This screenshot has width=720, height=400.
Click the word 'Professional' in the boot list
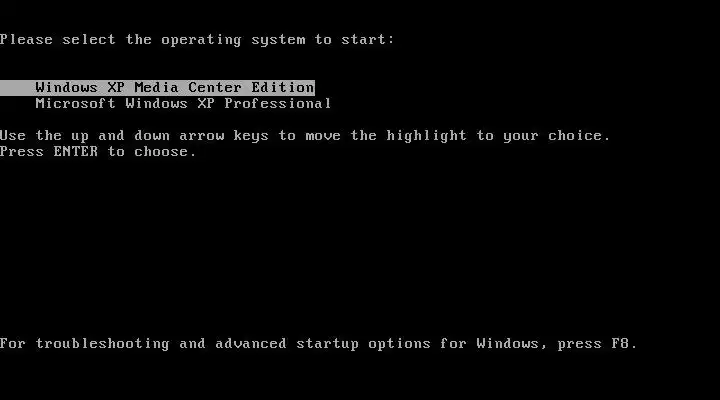pos(278,103)
